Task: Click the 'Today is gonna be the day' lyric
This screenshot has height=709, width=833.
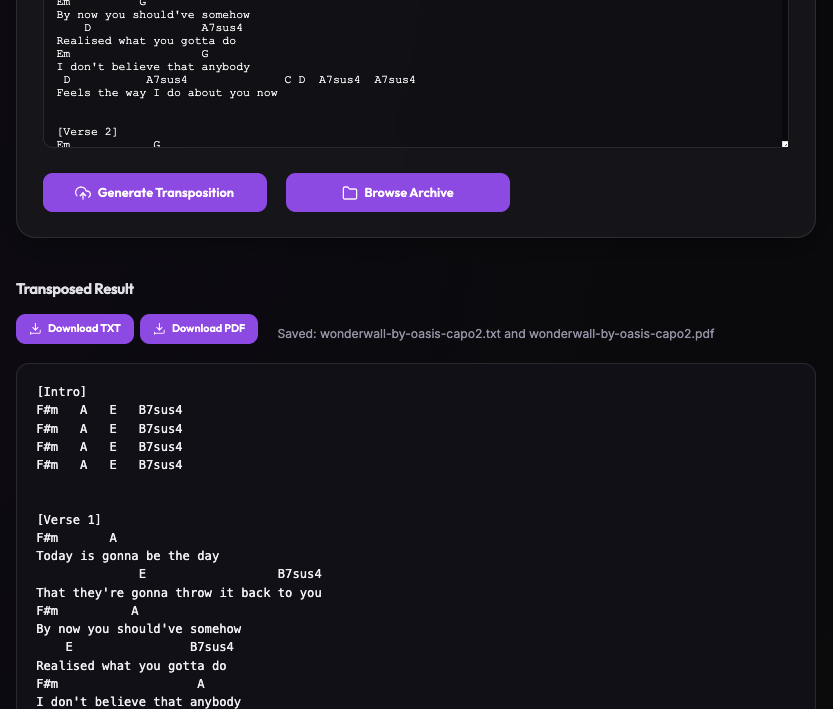Action: 128,556
